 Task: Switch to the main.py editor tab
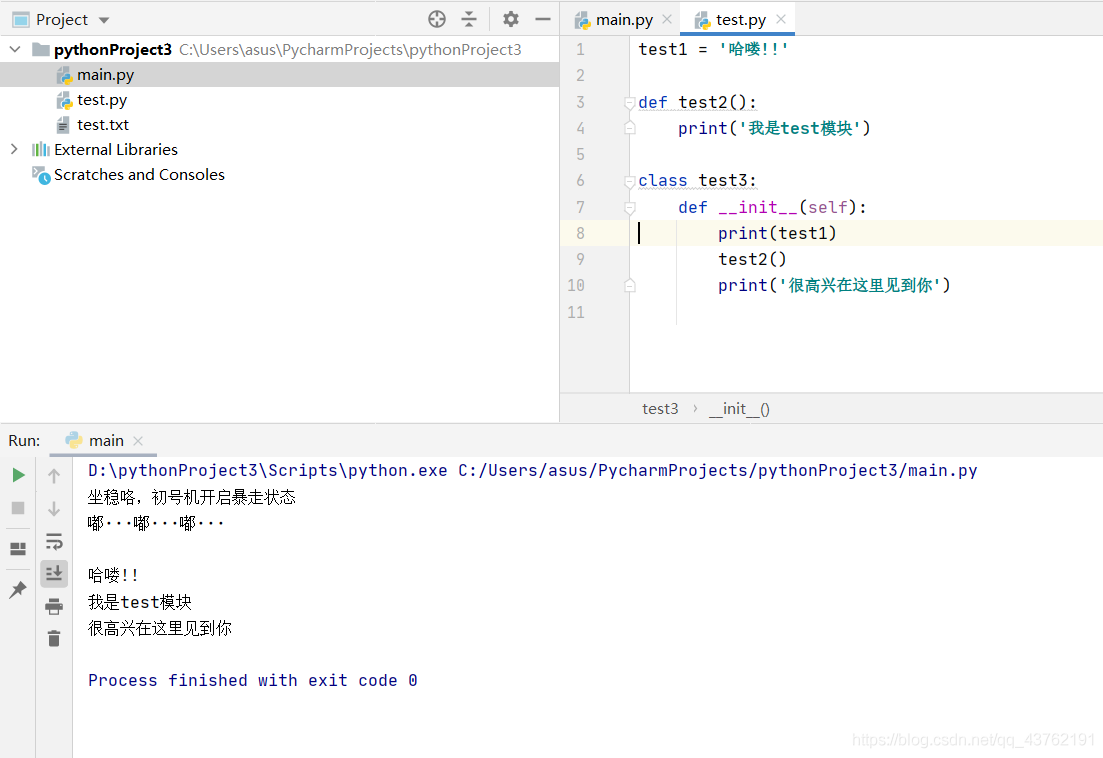pos(624,20)
